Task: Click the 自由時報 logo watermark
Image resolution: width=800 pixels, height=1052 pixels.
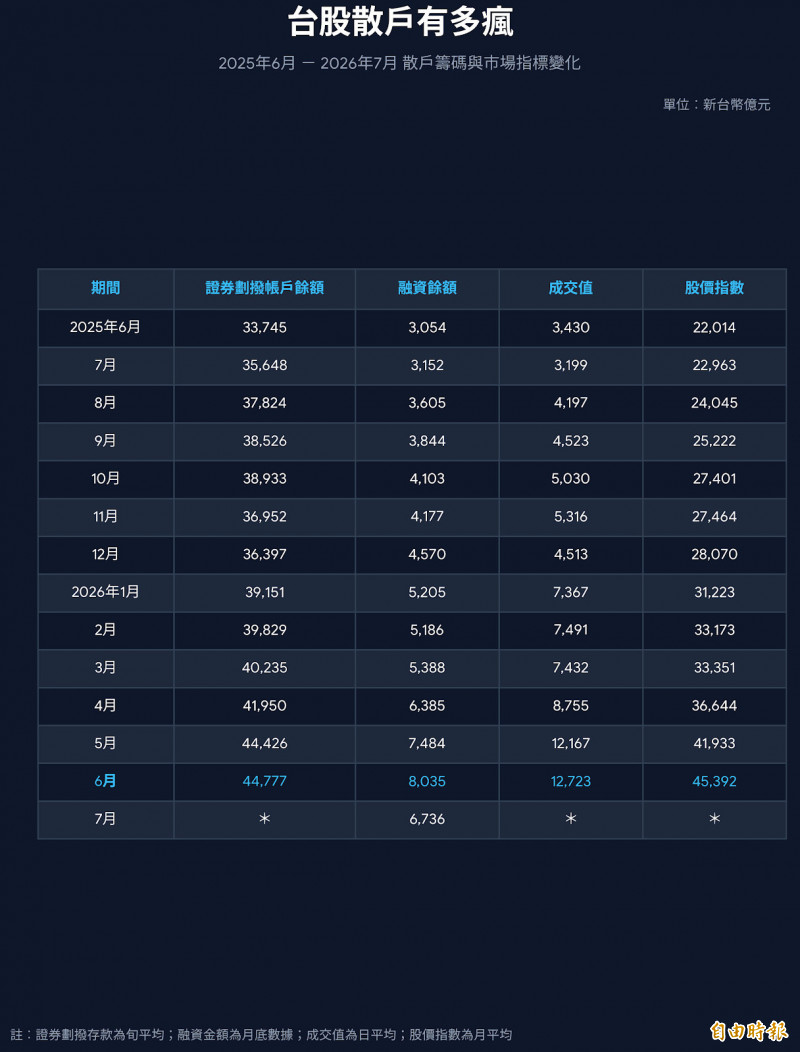Action: 749,1031
